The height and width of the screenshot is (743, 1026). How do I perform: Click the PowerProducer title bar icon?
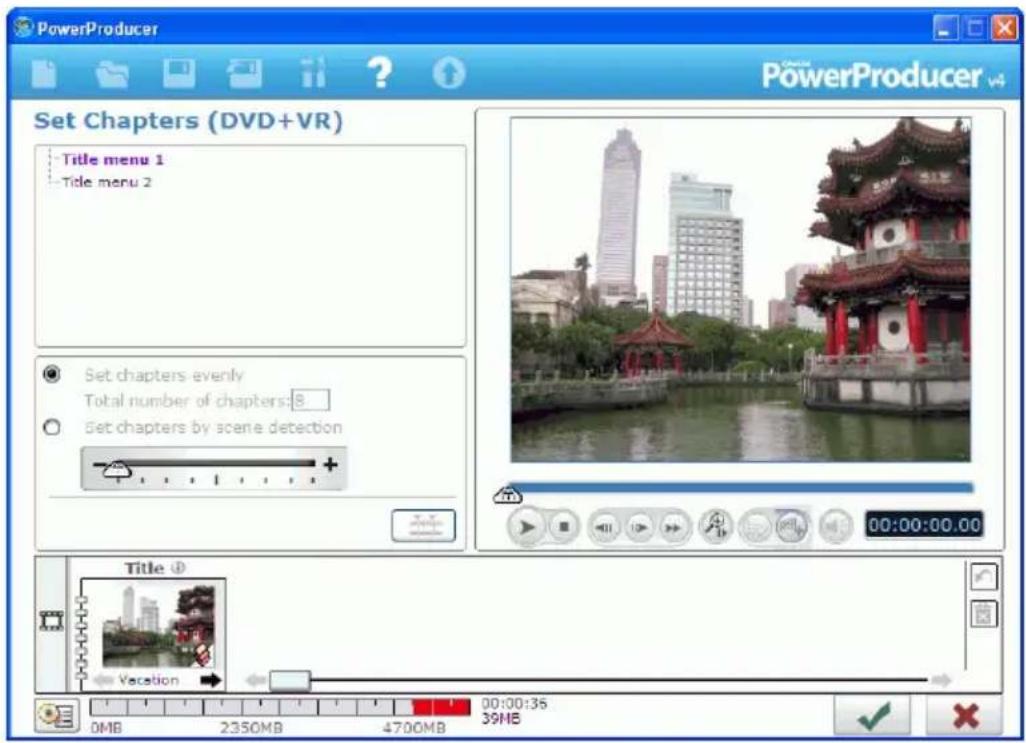coord(24,27)
